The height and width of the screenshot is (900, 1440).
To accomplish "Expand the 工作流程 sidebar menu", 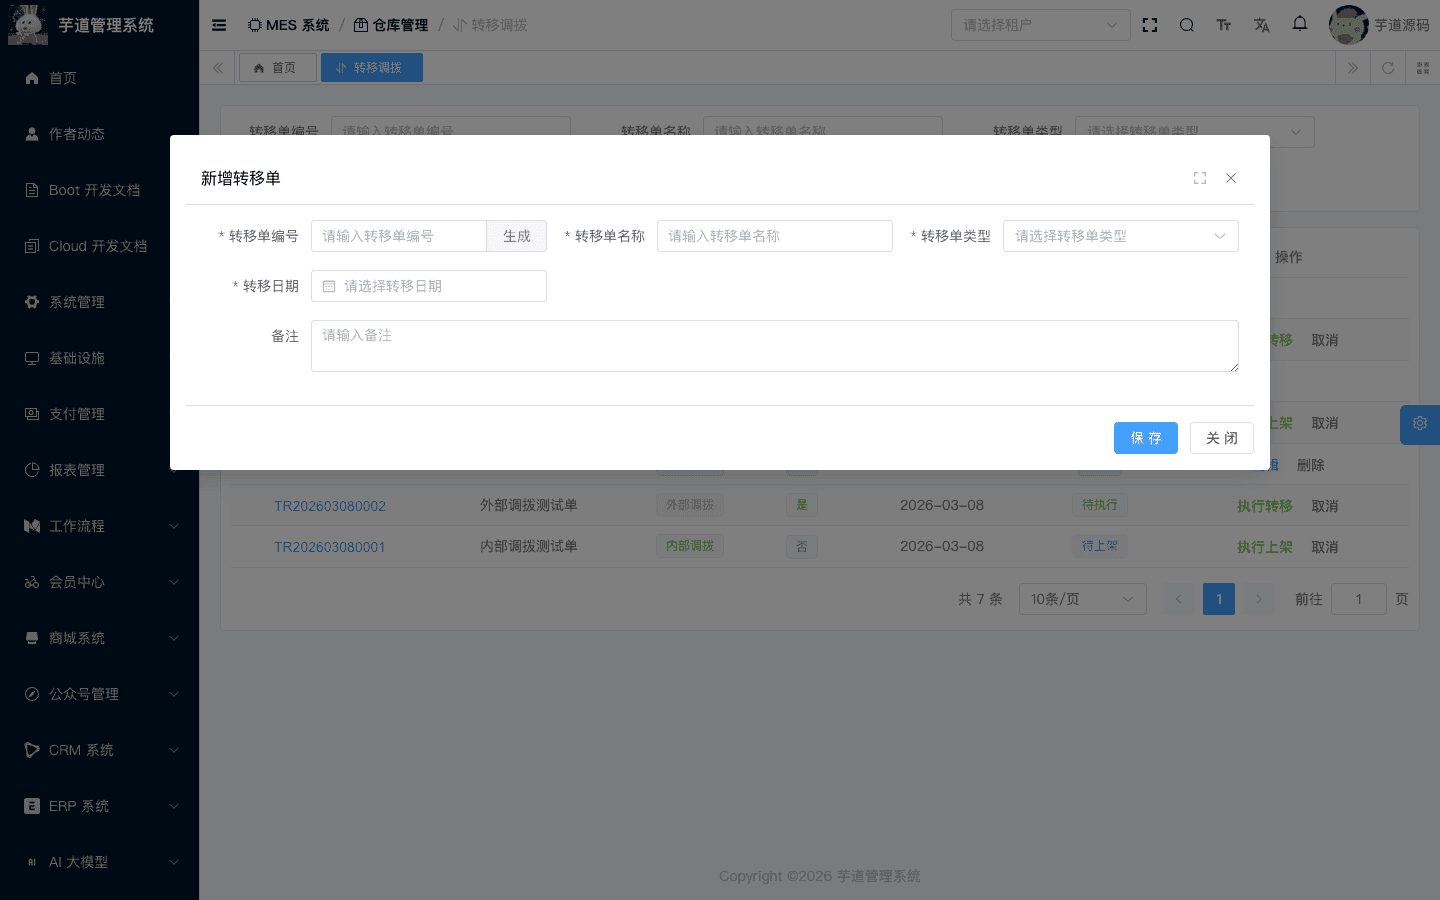I will (99, 526).
